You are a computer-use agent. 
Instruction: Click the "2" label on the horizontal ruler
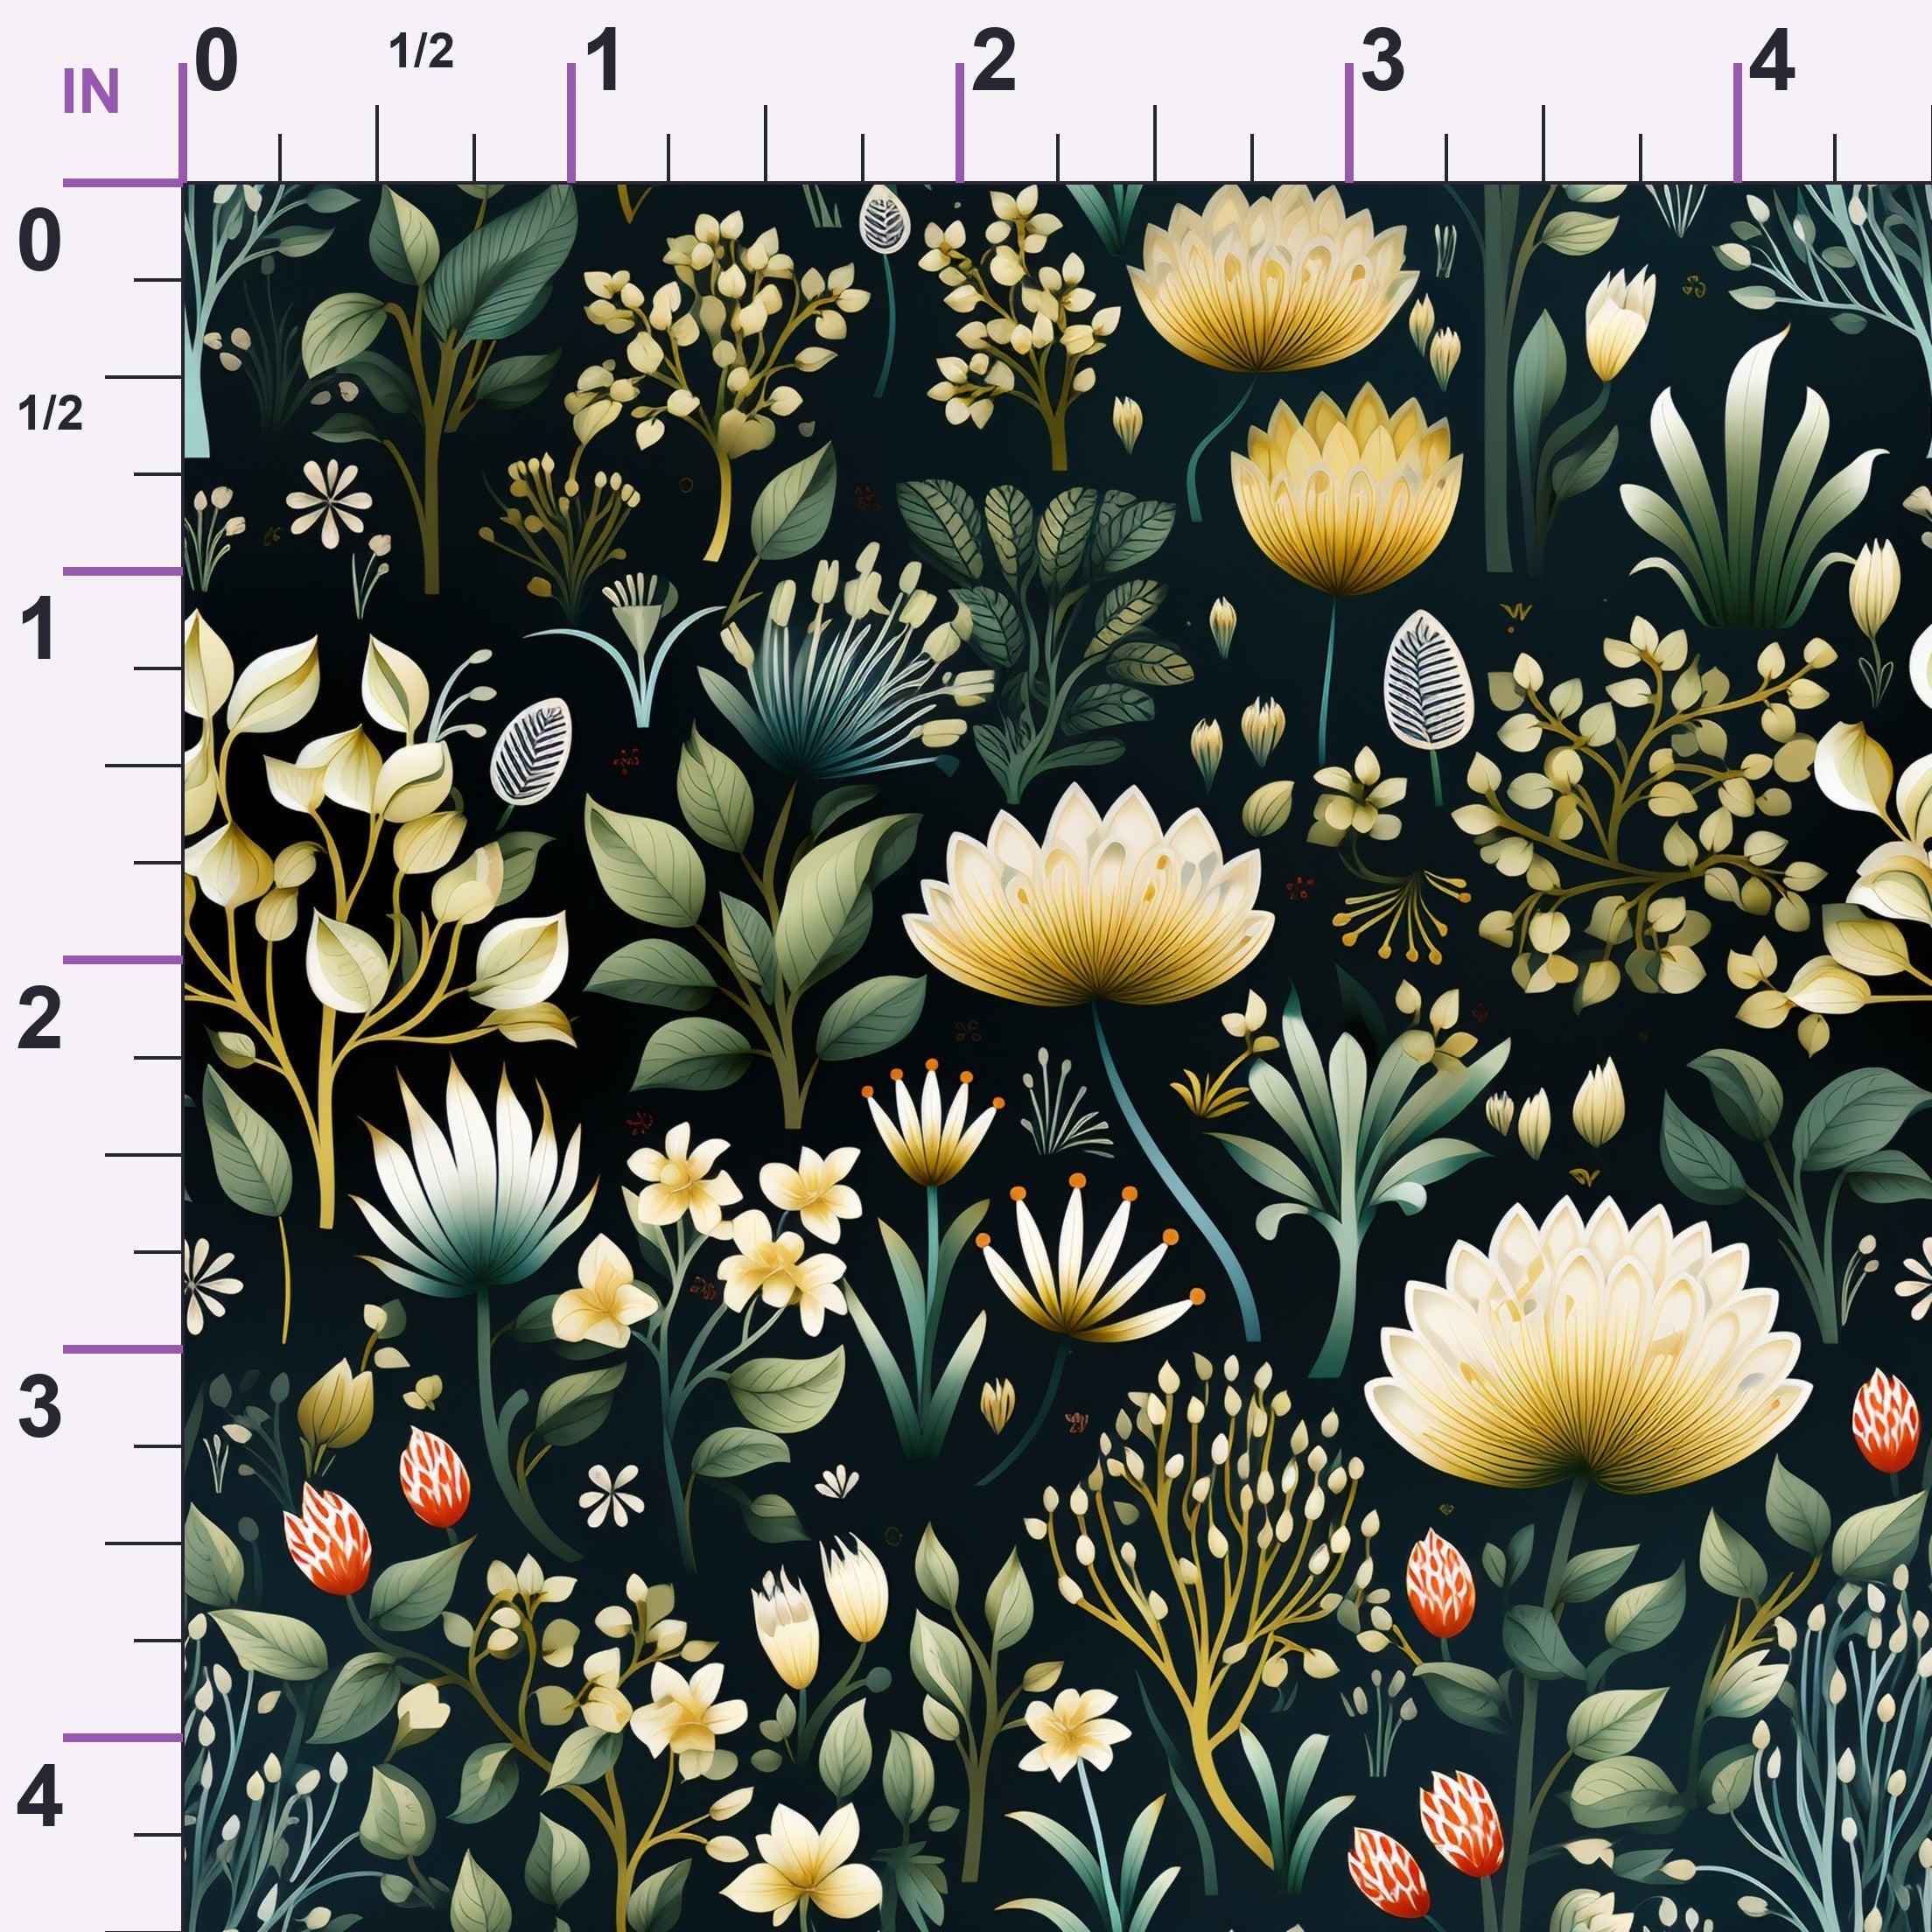point(994,60)
